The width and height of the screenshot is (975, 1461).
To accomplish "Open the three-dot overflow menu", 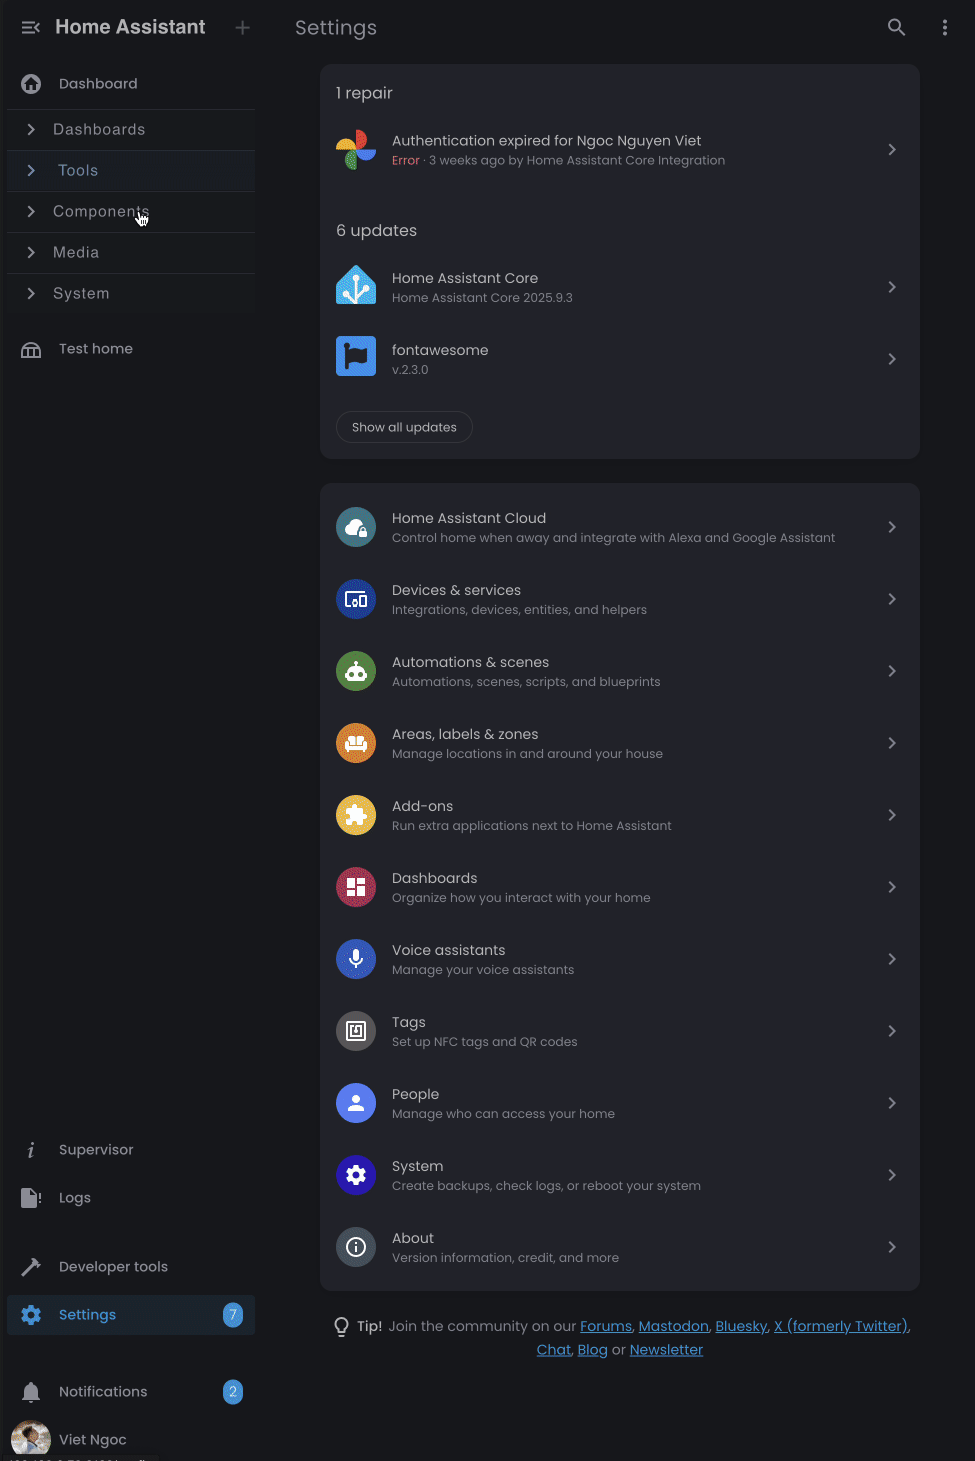I will tap(944, 28).
